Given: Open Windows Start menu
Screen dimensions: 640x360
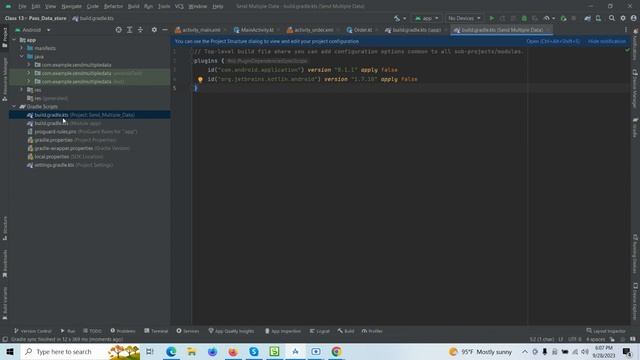Looking at the screenshot, I should click(10, 351).
